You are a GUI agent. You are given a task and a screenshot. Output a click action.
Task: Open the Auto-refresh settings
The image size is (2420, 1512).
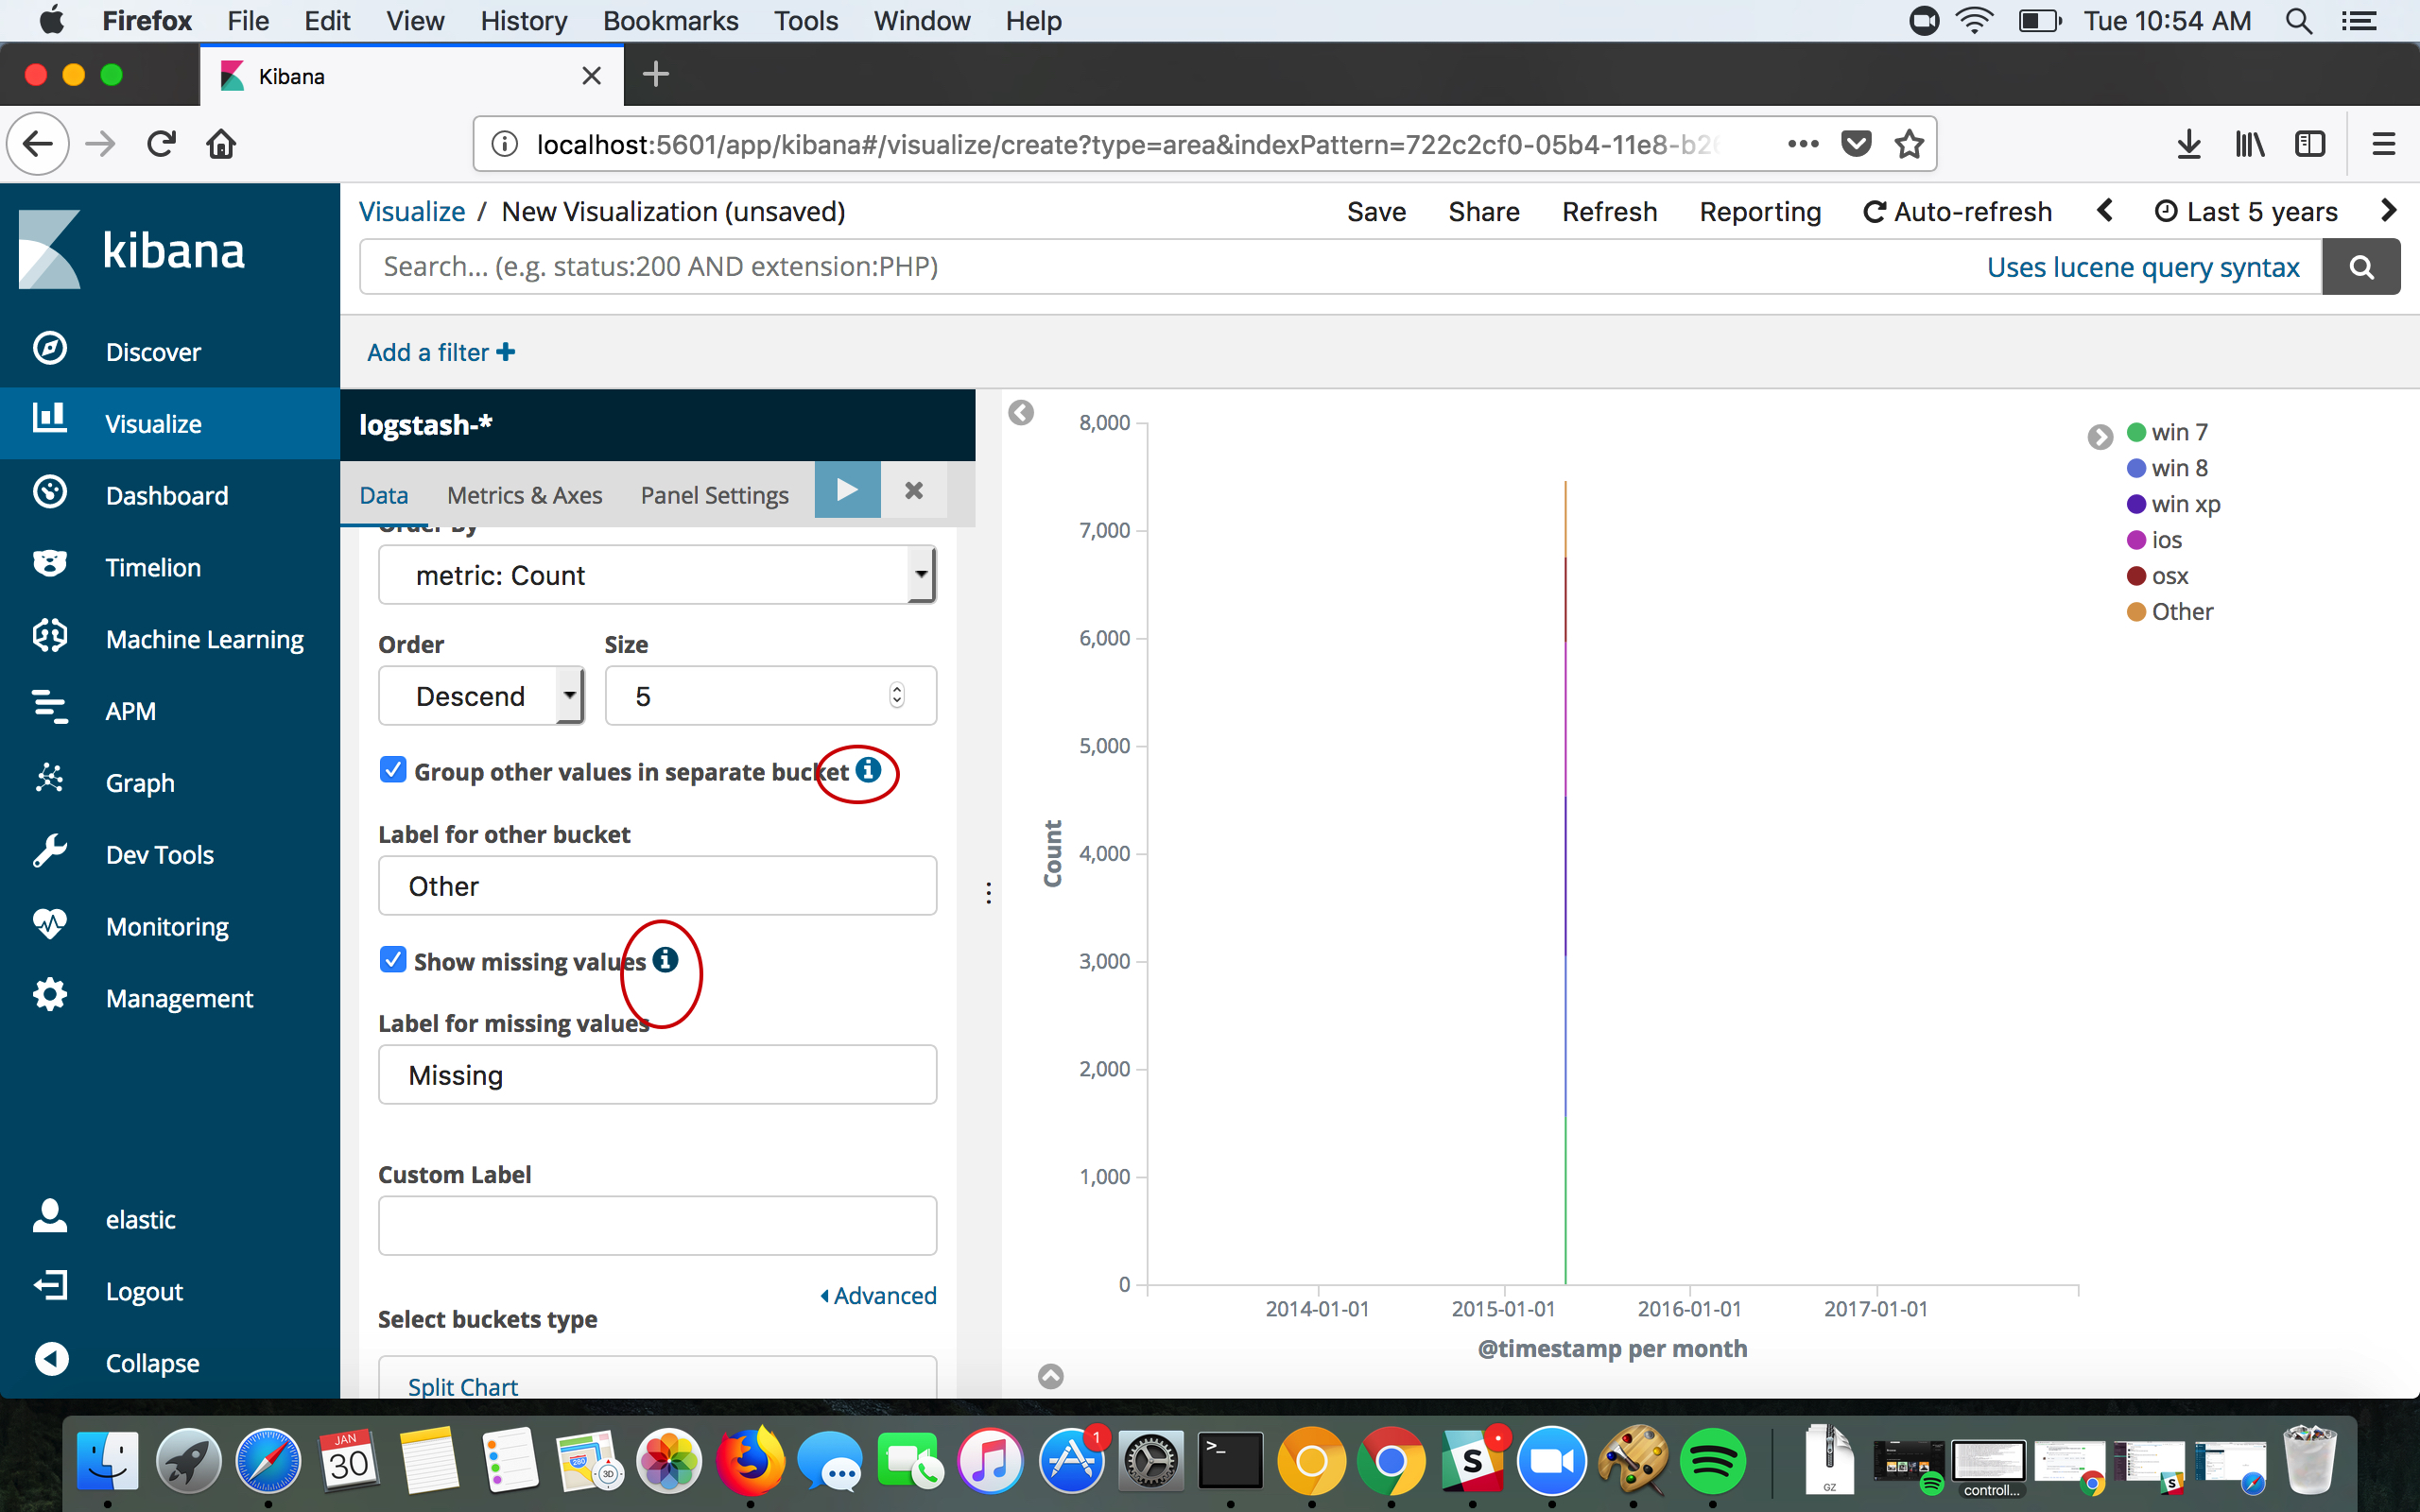pos(1957,212)
